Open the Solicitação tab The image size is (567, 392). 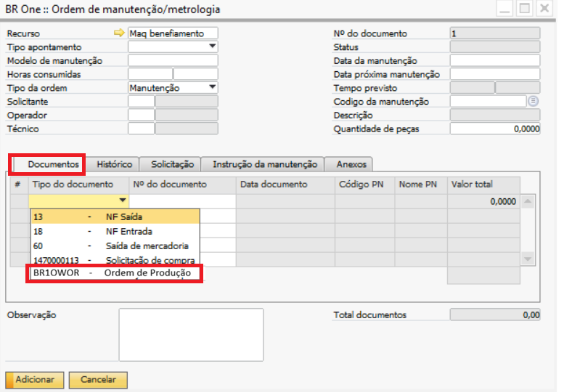(x=172, y=164)
